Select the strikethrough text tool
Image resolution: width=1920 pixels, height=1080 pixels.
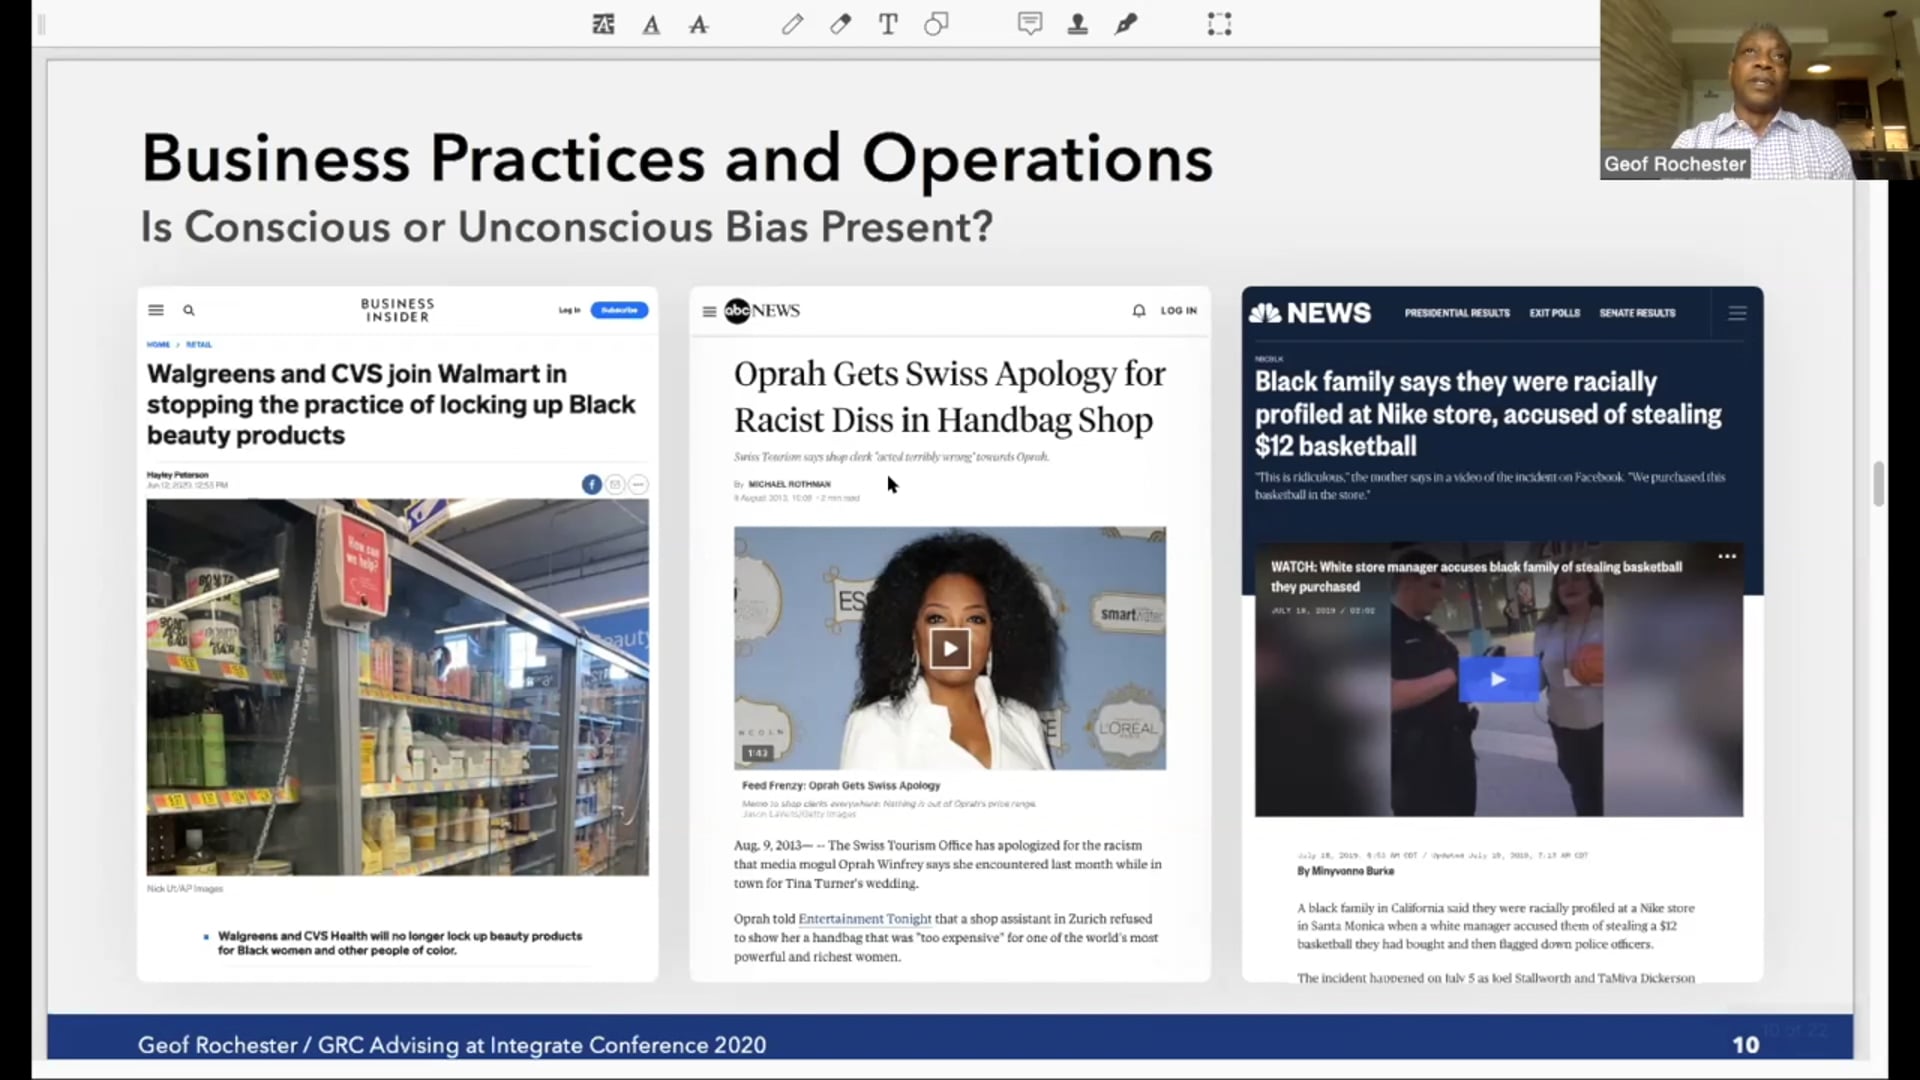point(699,24)
